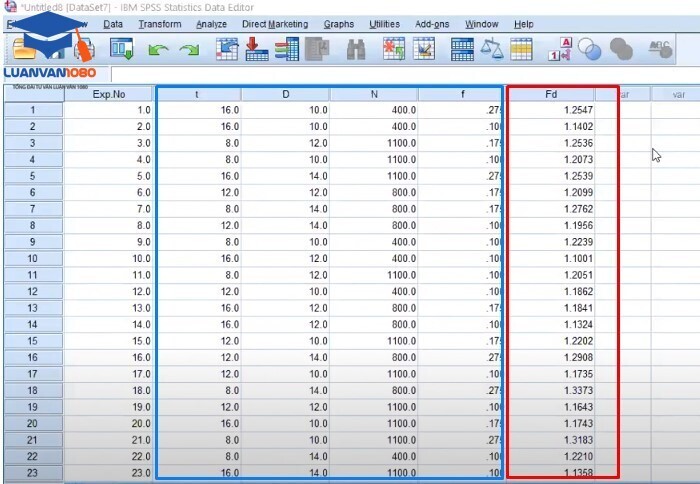700x484 pixels.
Task: Click the Recall recently used dialogs icon
Action: 121,48
